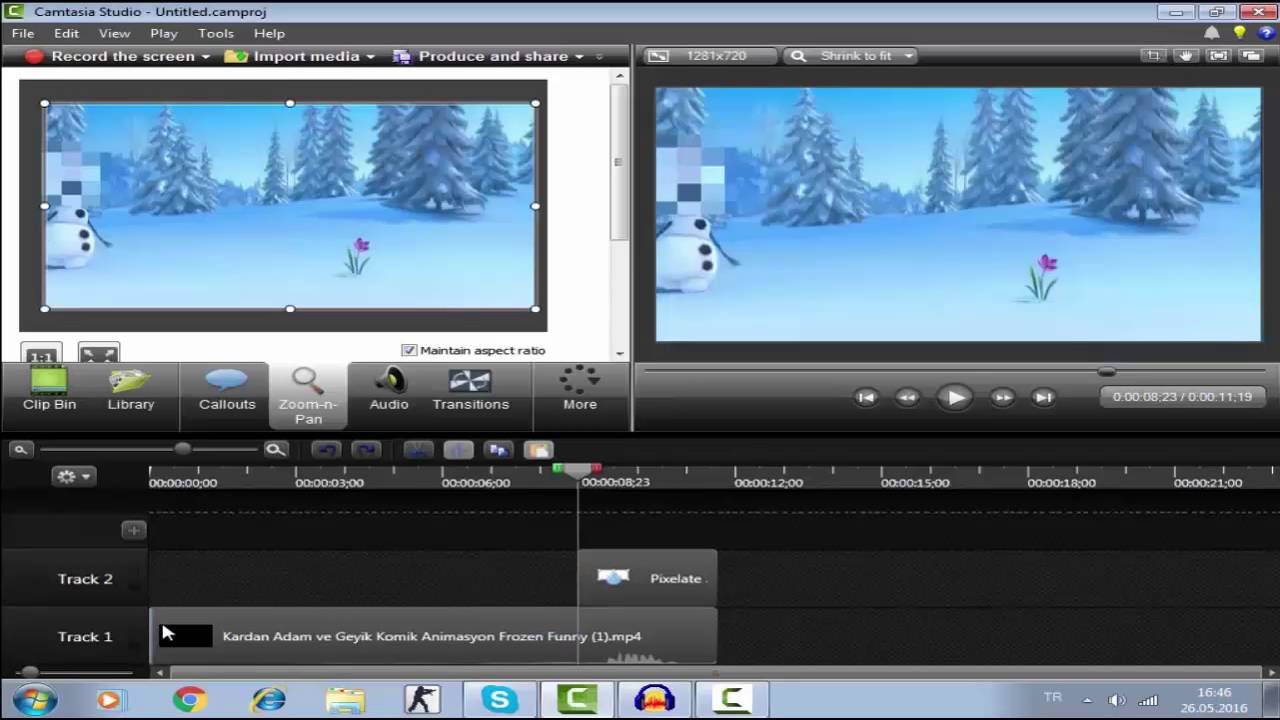Image resolution: width=1280 pixels, height=720 pixels.
Task: Expand Import media dropdown arrow
Action: point(370,57)
